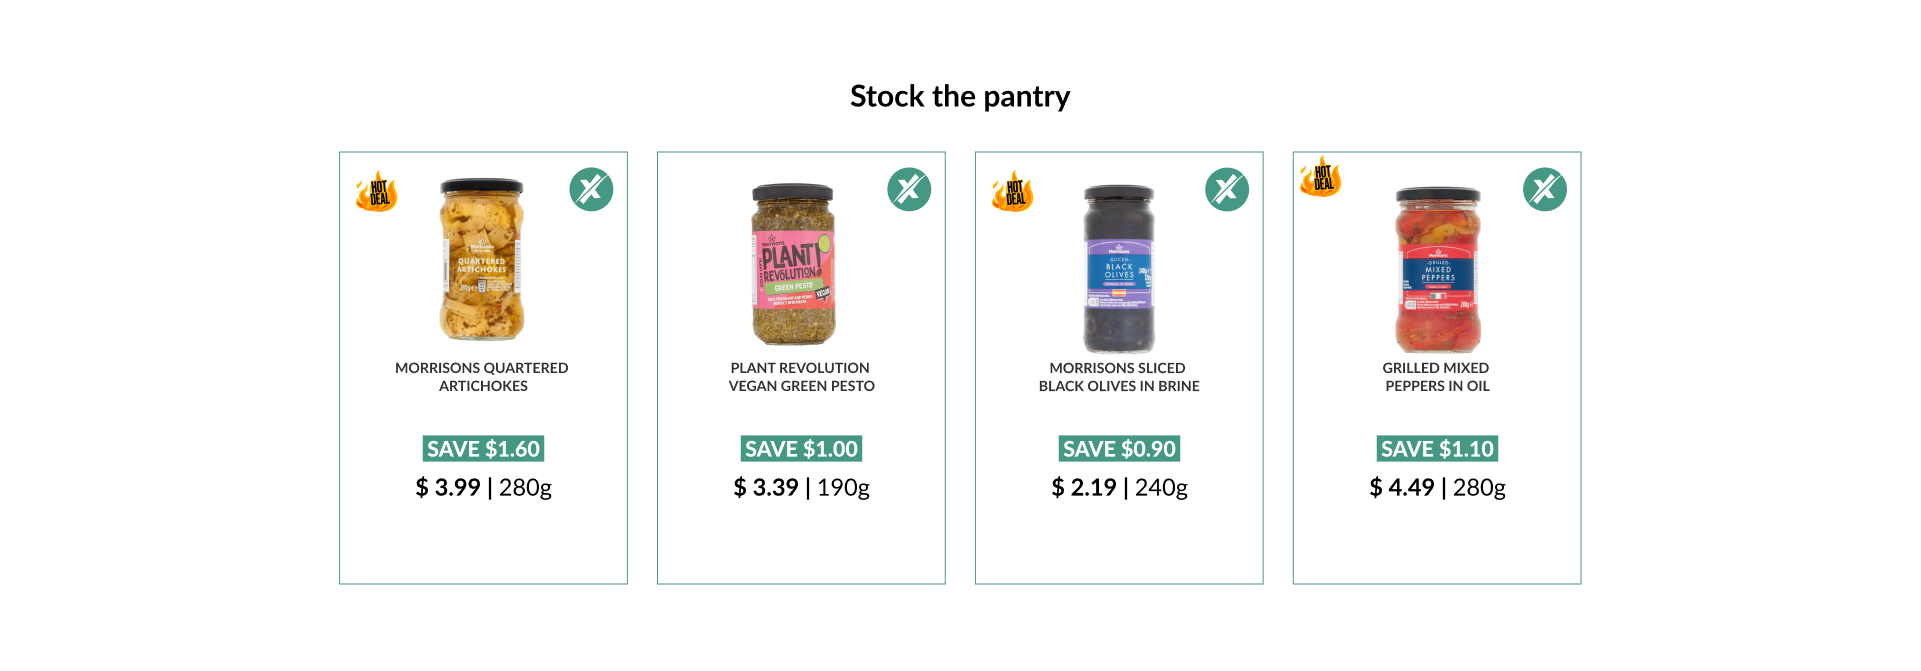Open Morrisons Sliced Black Olives in Brine title

1119,377
